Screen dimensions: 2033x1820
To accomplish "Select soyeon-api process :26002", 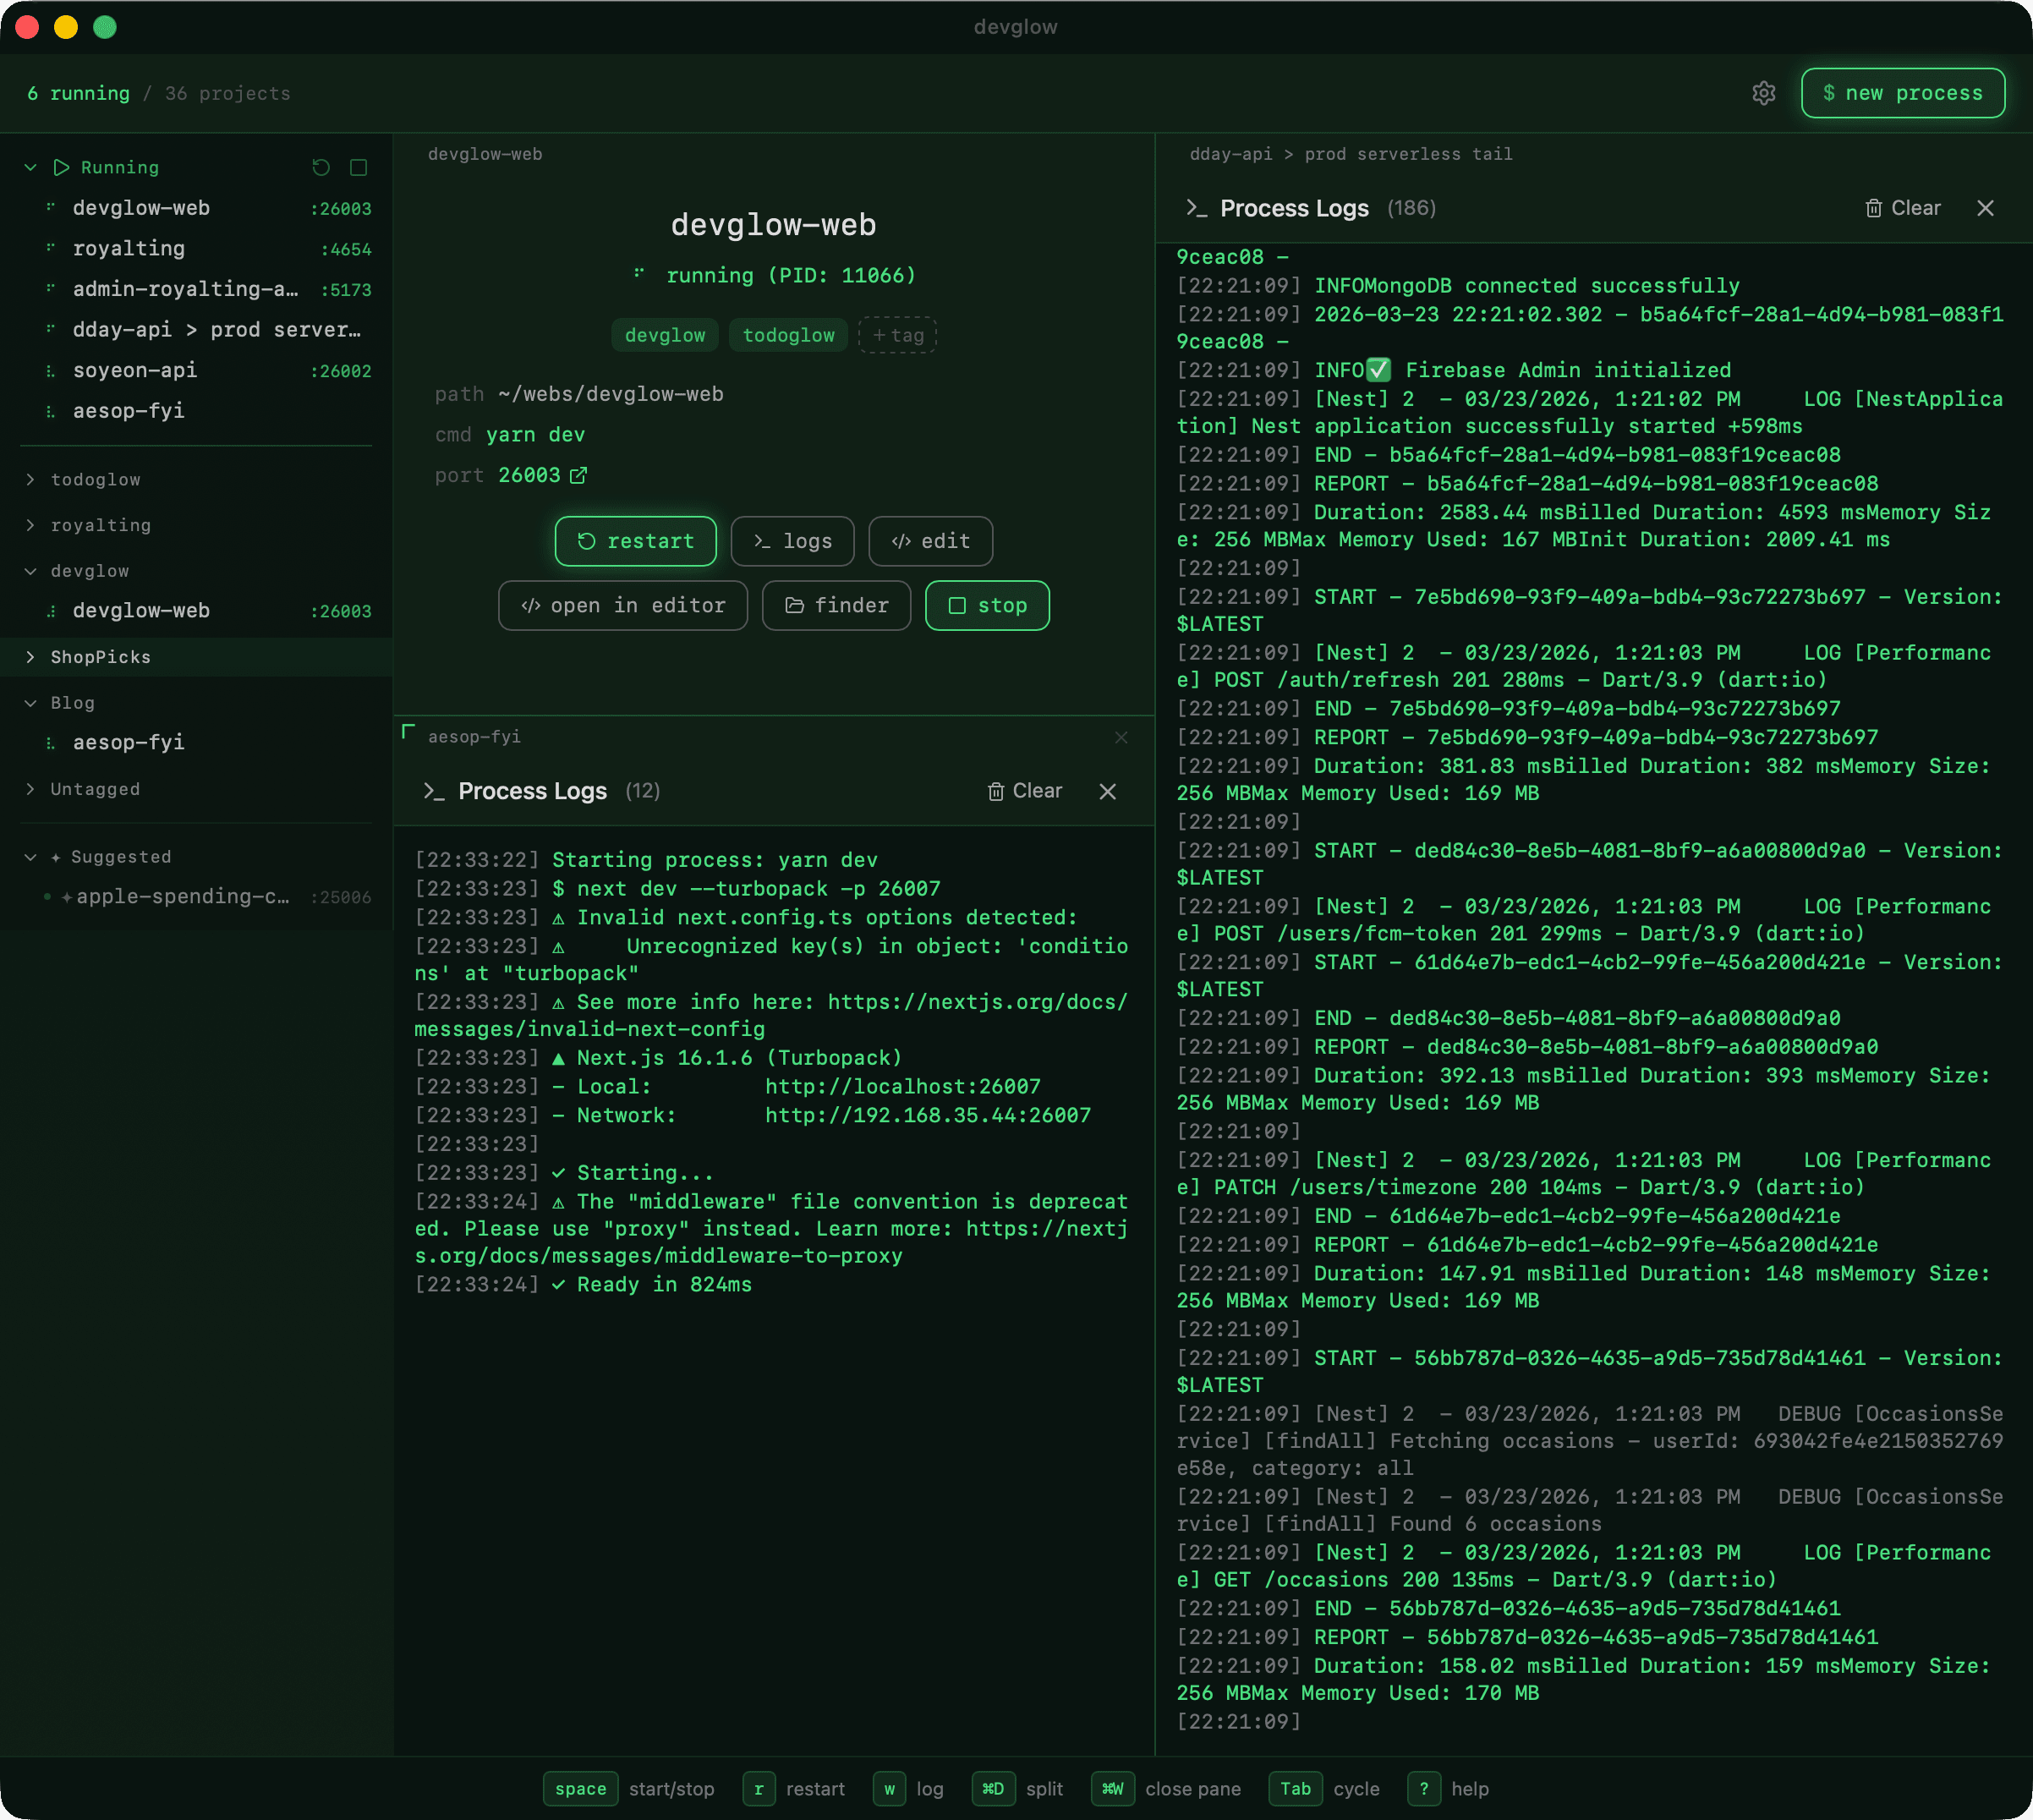I will [197, 370].
